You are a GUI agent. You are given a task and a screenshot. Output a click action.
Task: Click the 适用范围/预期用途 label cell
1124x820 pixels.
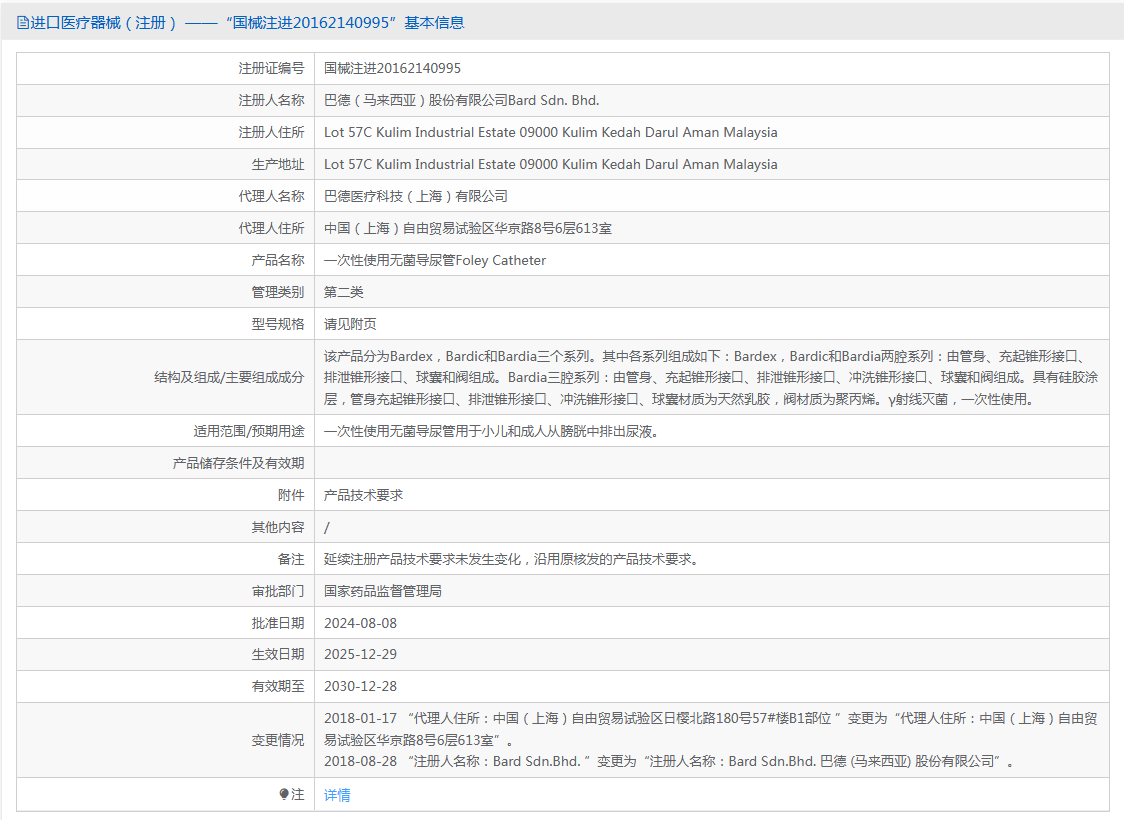coord(166,431)
